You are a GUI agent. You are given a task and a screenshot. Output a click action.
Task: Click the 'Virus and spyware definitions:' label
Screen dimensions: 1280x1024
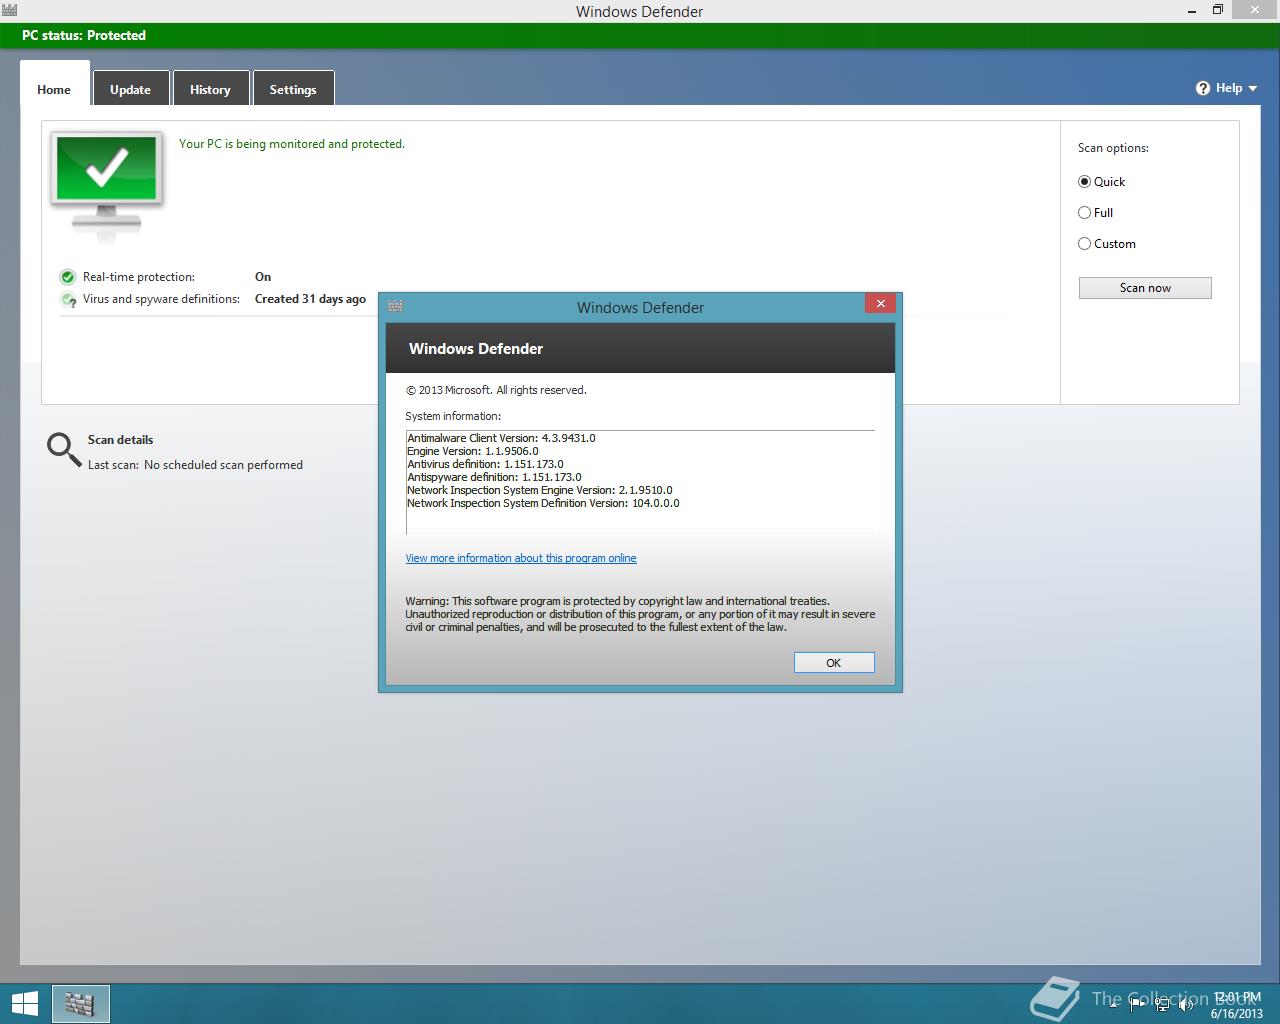click(x=161, y=299)
